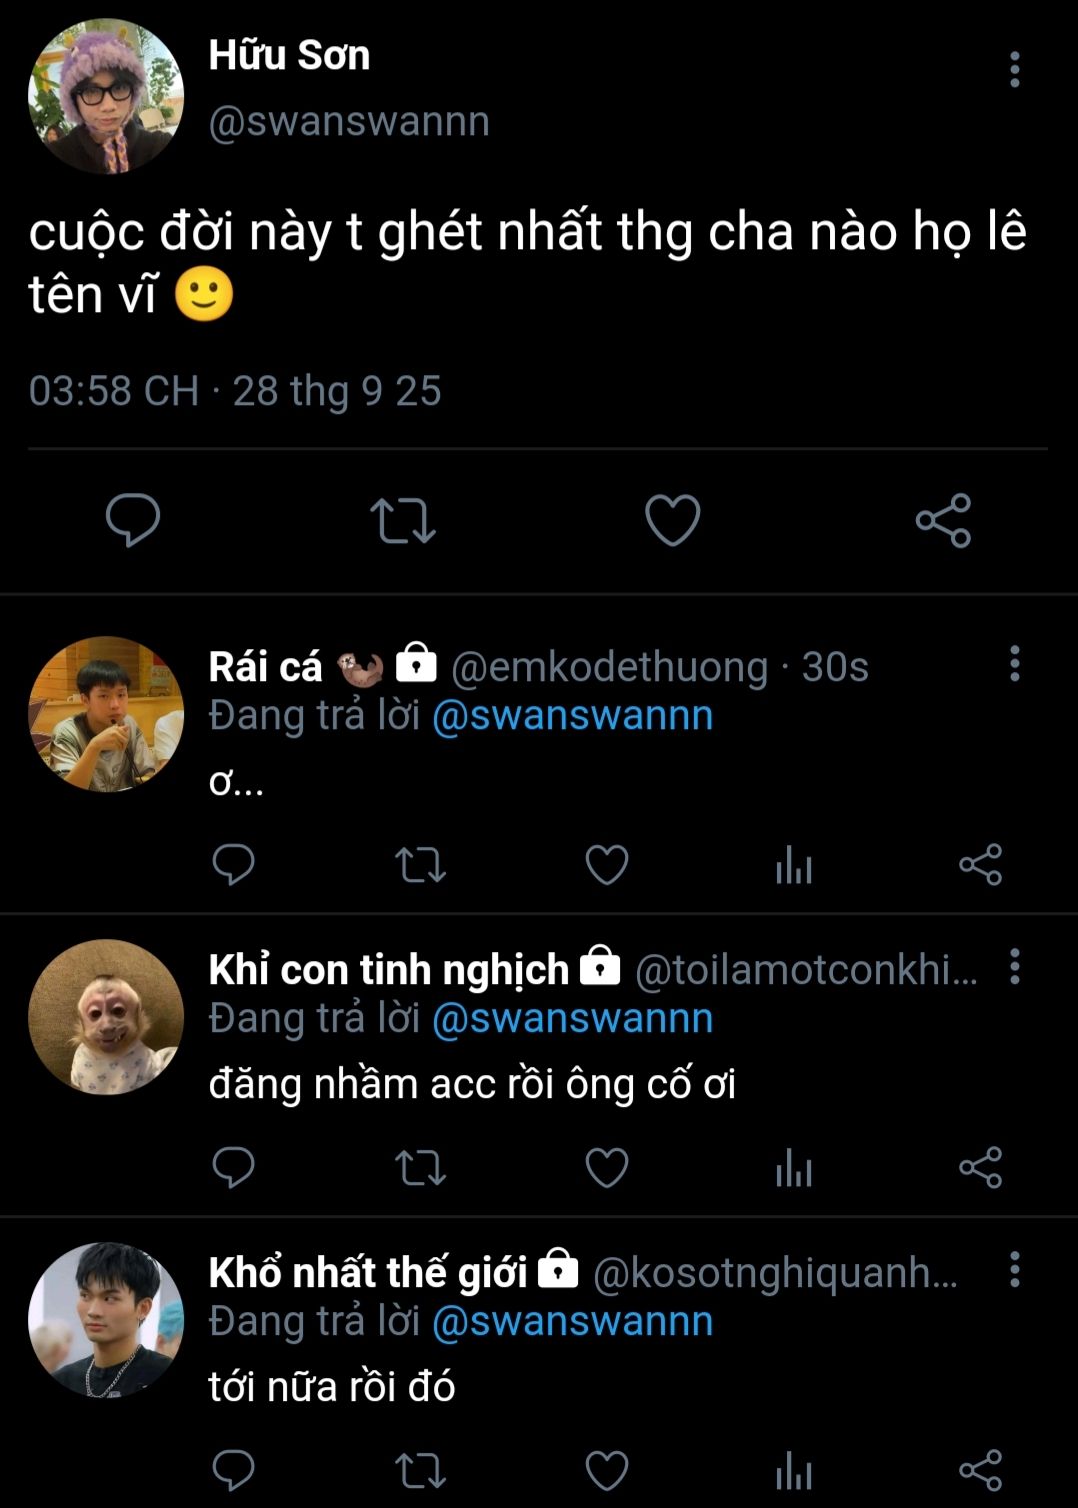Retweet Hữu Sơn's main tweet
This screenshot has width=1078, height=1508.
click(402, 520)
